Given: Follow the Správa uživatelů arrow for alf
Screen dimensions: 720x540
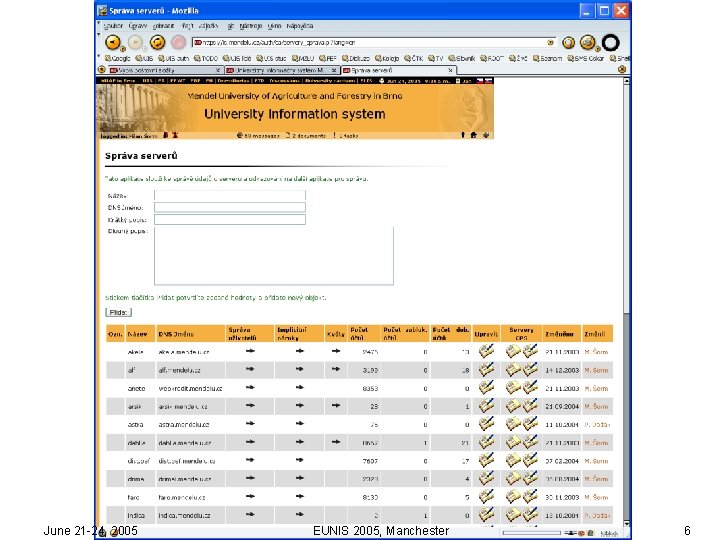Looking at the screenshot, I should 250,369.
